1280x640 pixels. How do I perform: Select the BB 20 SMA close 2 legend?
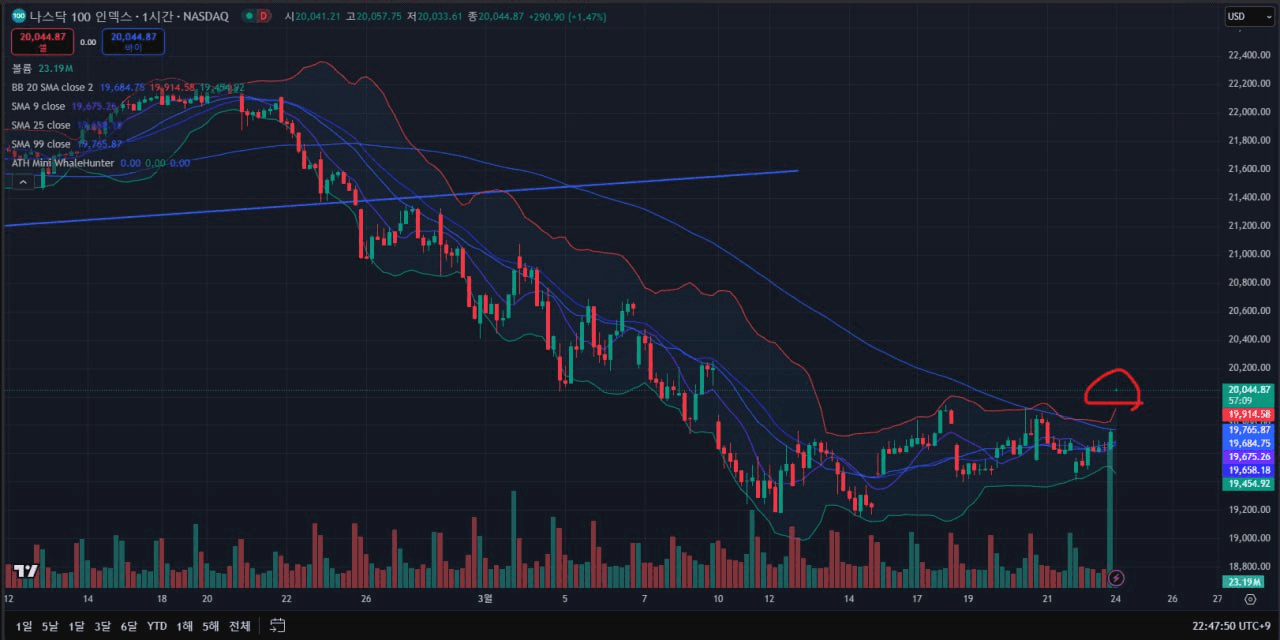pyautogui.click(x=128, y=87)
